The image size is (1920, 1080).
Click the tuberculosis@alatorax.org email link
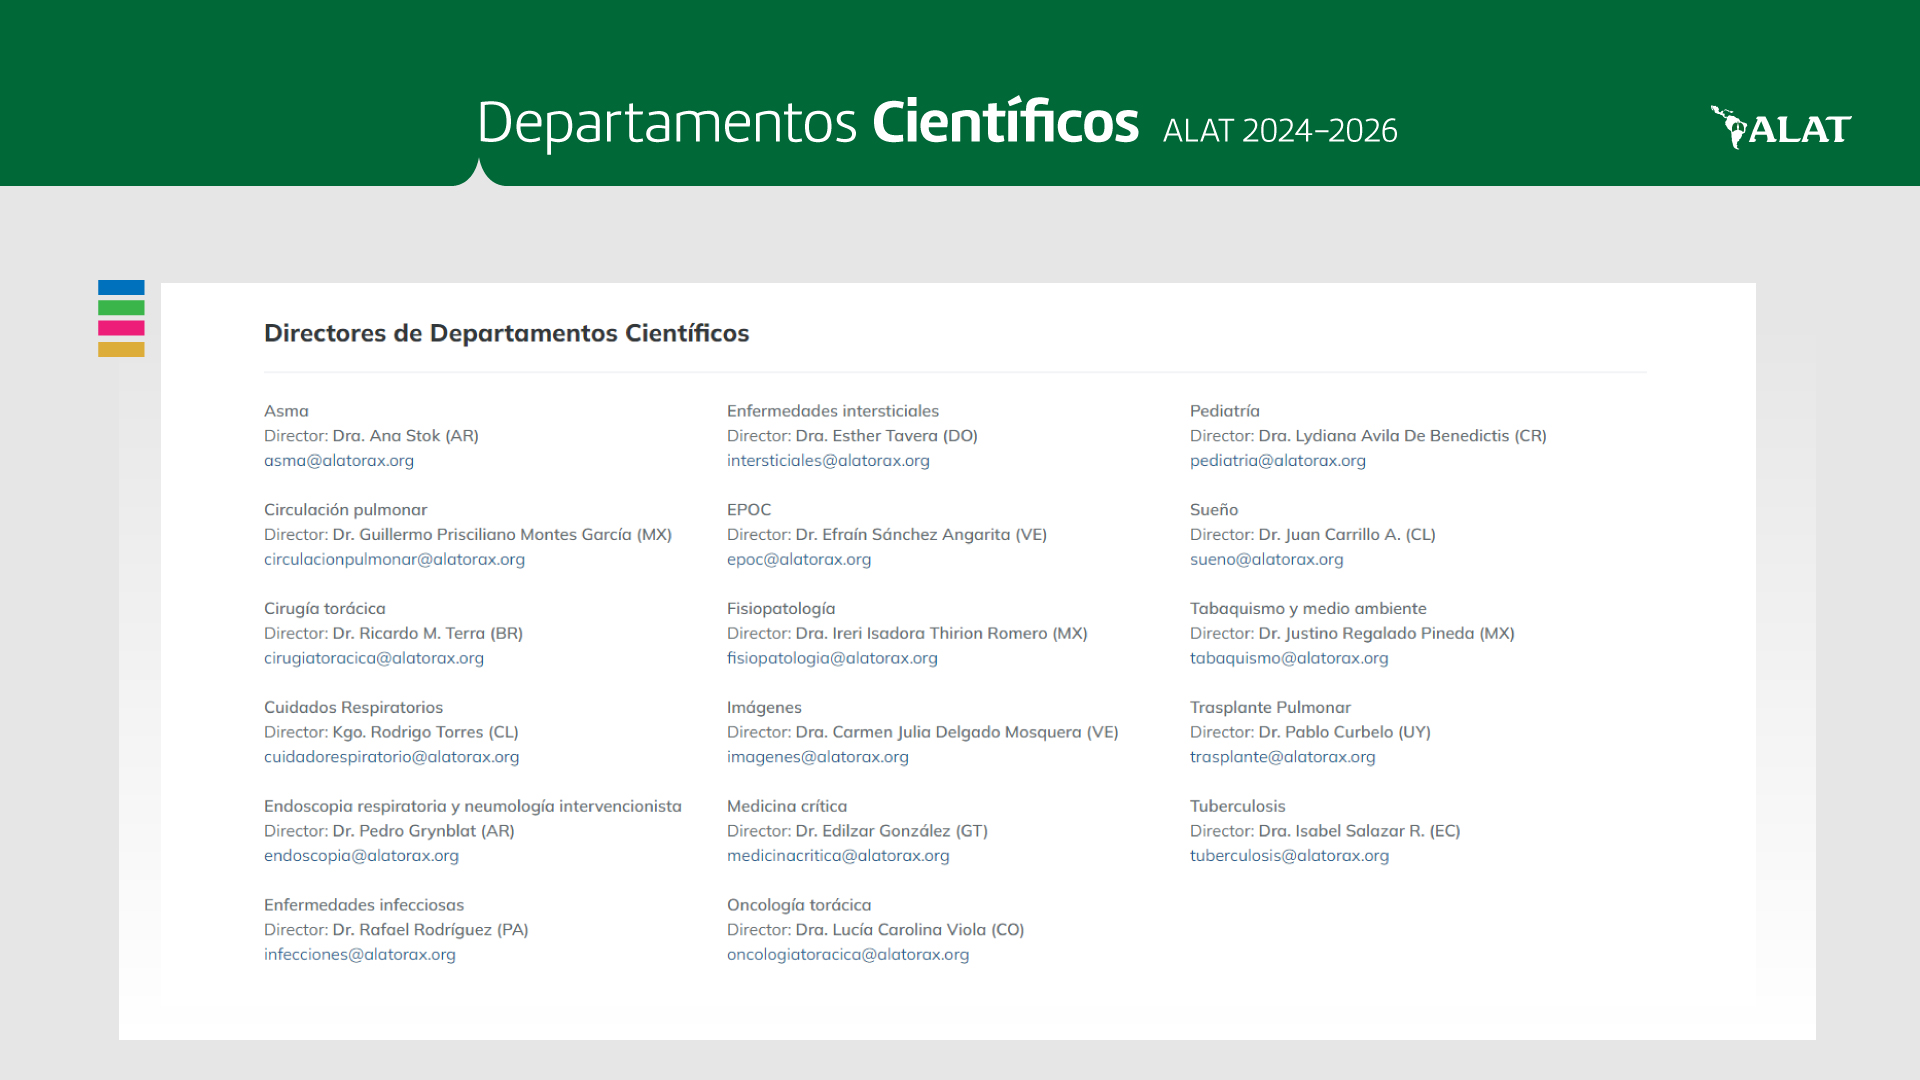point(1288,856)
